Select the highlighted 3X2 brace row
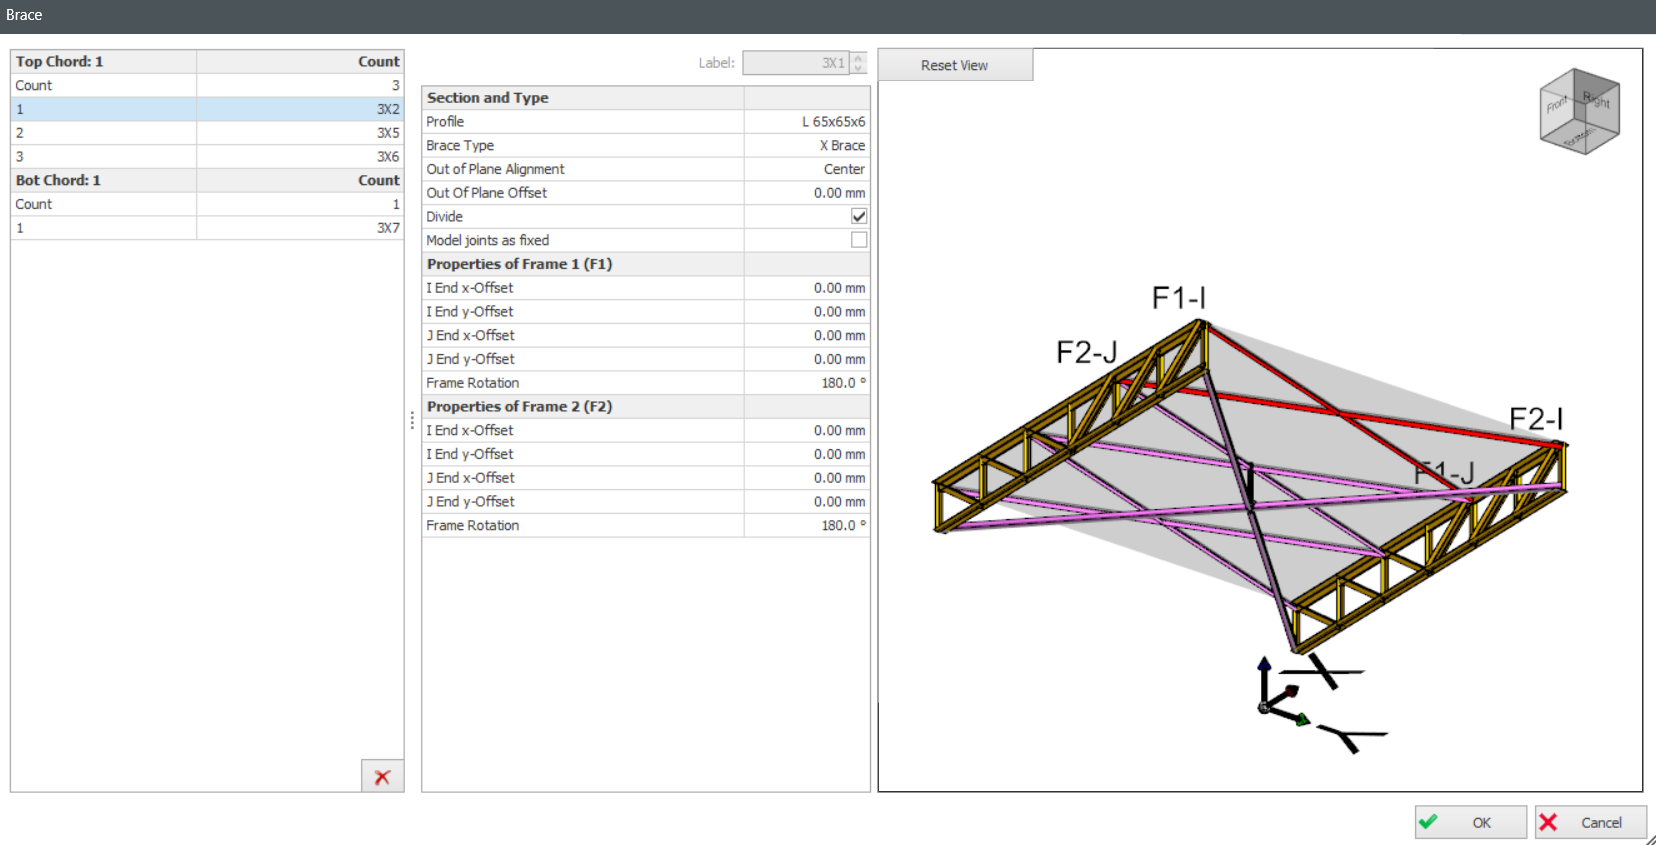 tap(207, 109)
